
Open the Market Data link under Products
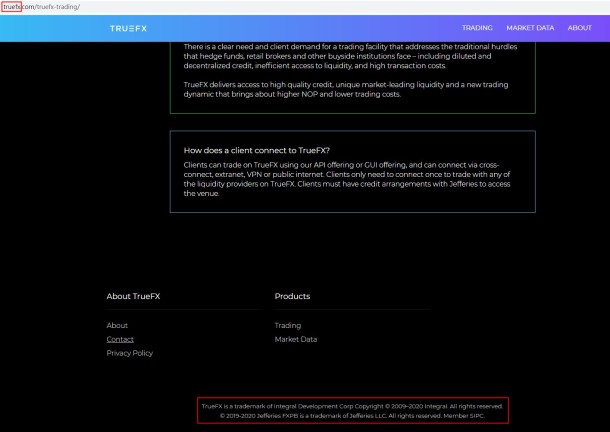[296, 339]
